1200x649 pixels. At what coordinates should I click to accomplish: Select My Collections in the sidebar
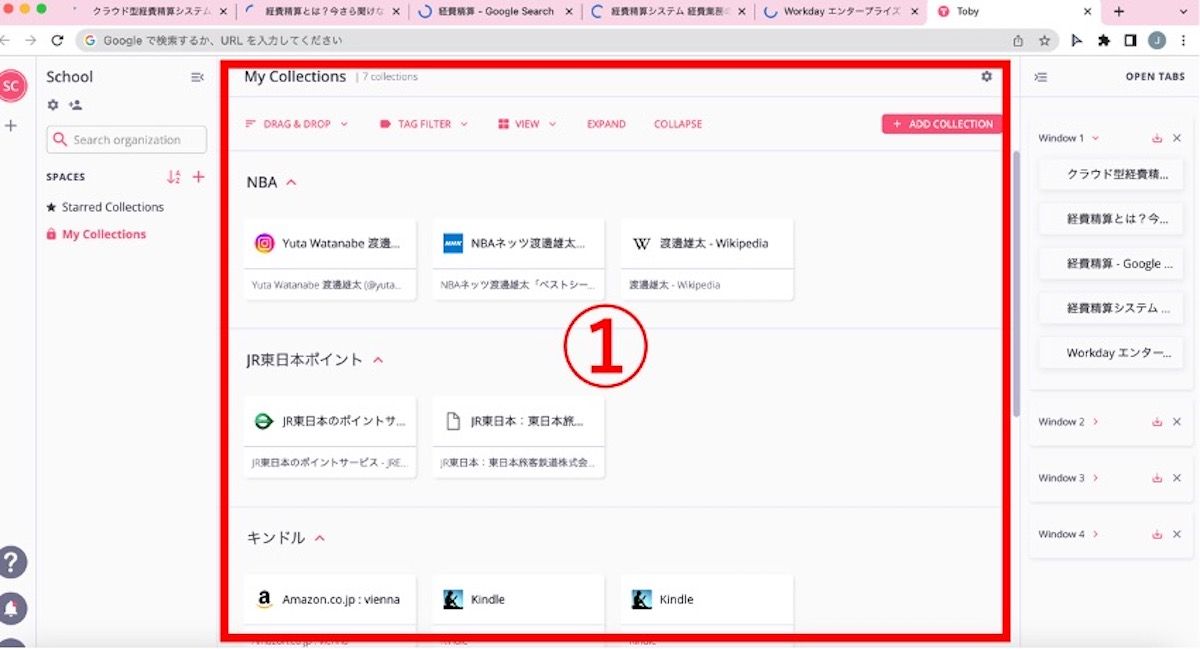[96, 234]
